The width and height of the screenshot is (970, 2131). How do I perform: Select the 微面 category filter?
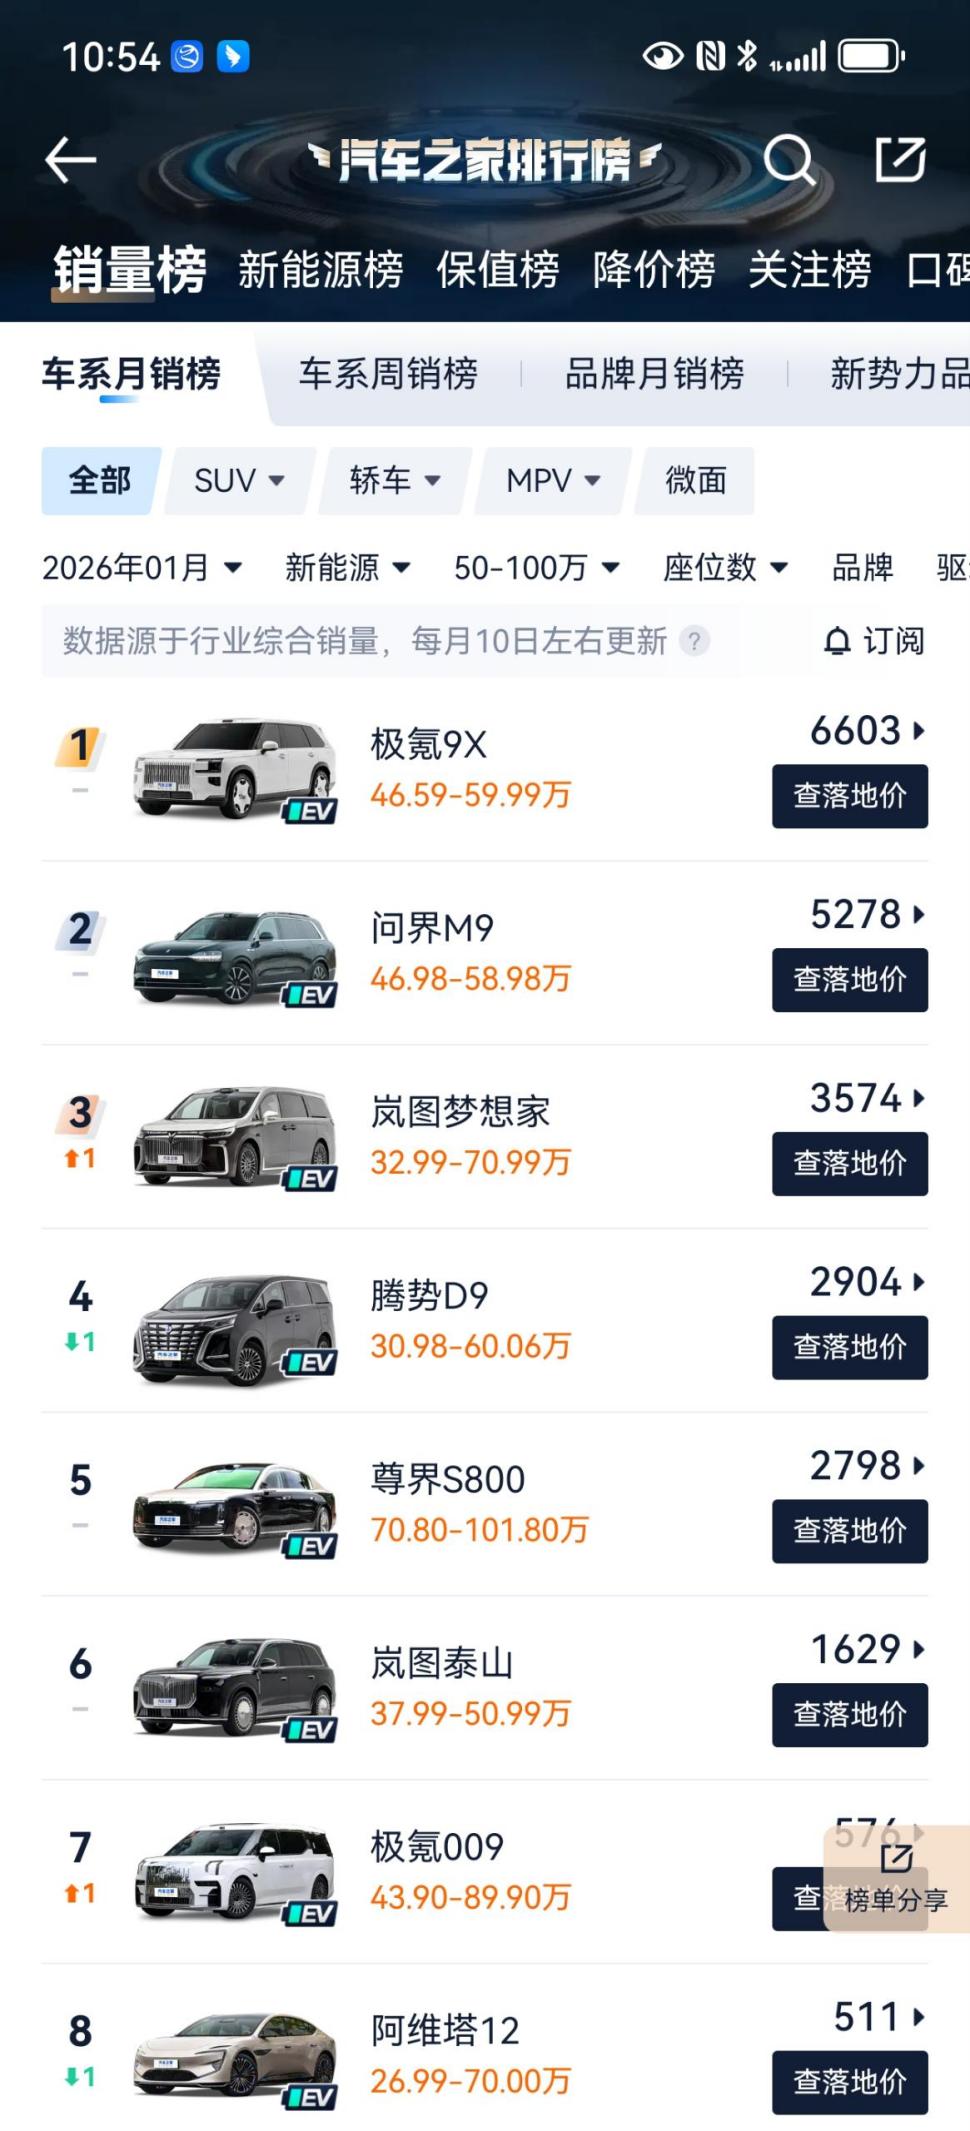(x=696, y=481)
